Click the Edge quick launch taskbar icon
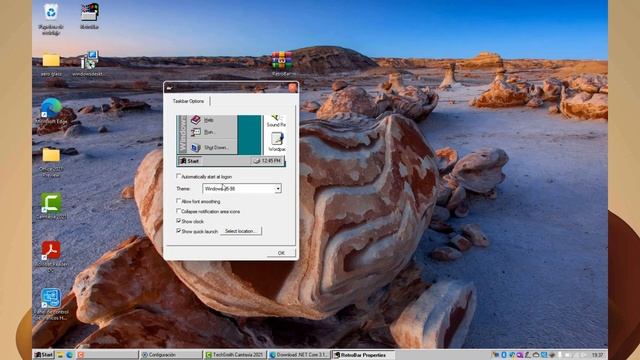Image resolution: width=640 pixels, height=360 pixels. (x=69, y=355)
